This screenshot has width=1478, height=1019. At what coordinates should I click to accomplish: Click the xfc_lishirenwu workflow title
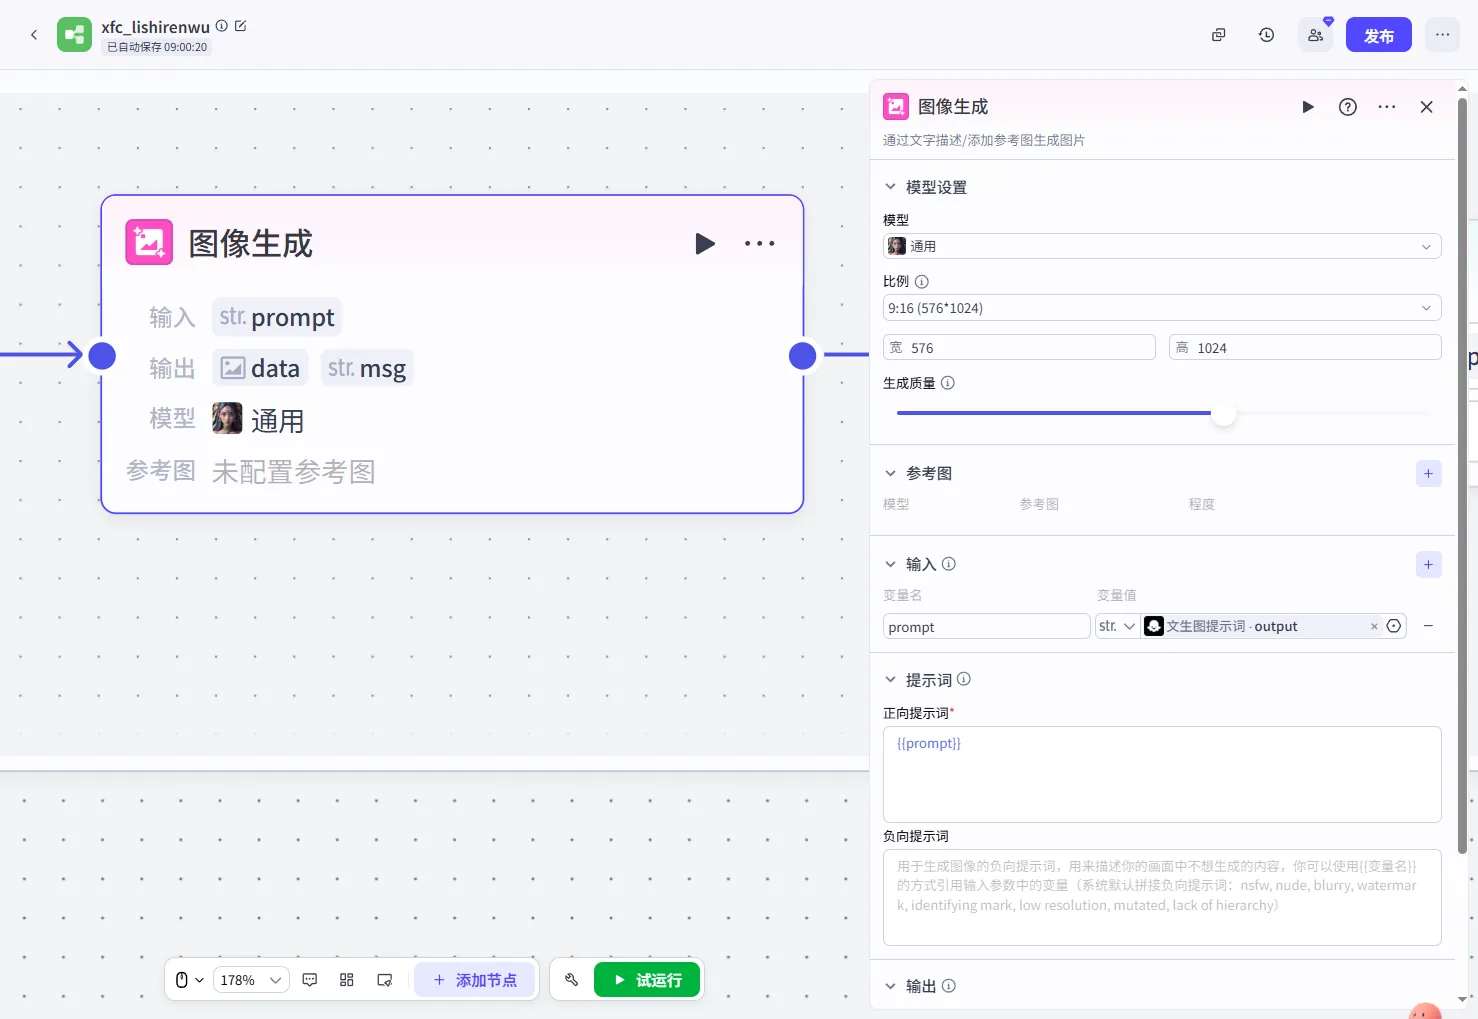155,27
